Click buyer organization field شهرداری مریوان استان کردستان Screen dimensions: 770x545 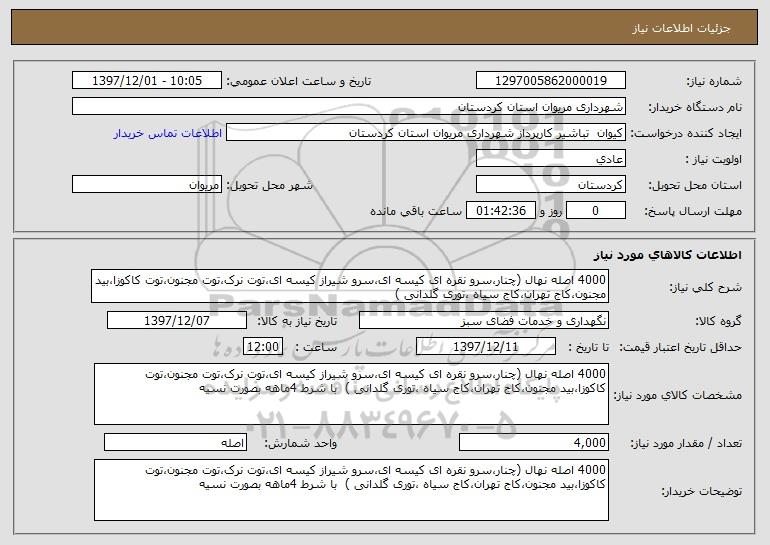pyautogui.click(x=349, y=106)
